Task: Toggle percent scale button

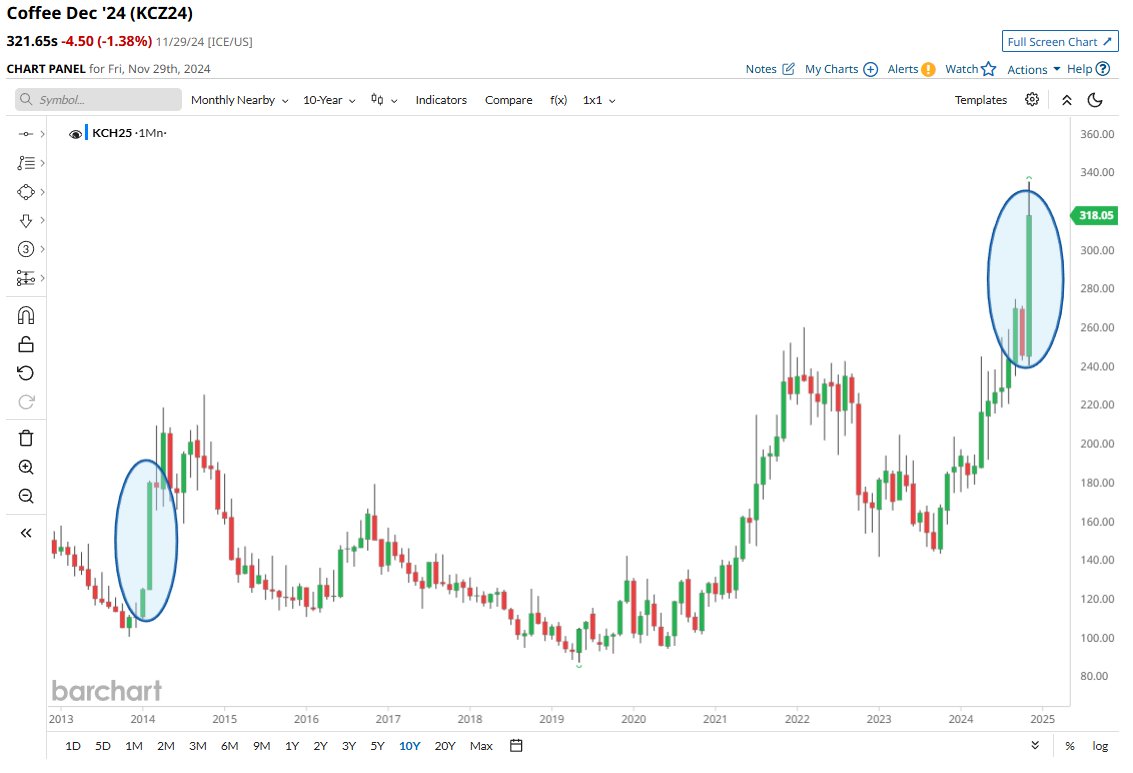Action: click(1069, 746)
